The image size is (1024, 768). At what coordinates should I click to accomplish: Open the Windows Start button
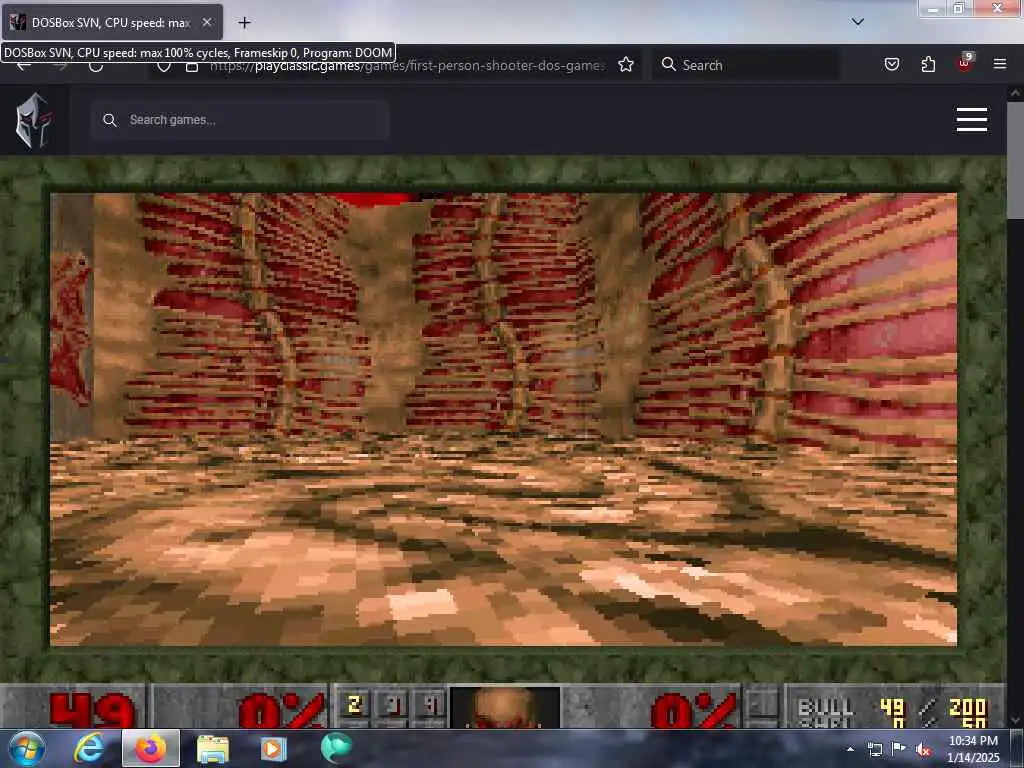click(26, 748)
